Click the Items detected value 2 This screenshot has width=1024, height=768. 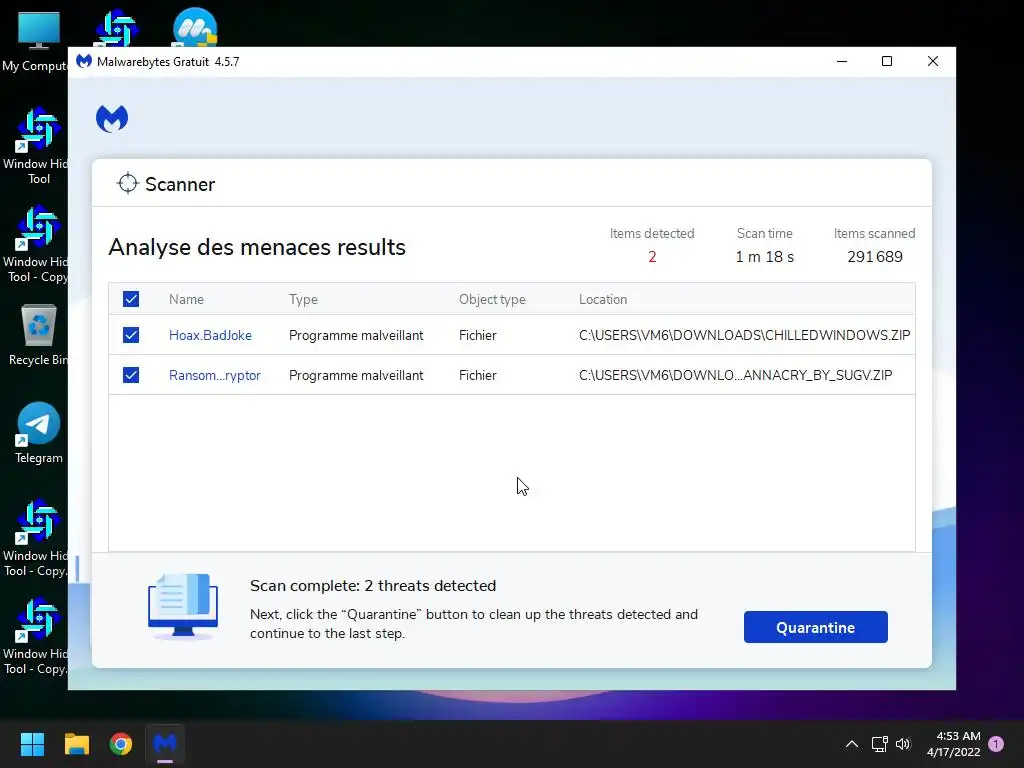[652, 257]
